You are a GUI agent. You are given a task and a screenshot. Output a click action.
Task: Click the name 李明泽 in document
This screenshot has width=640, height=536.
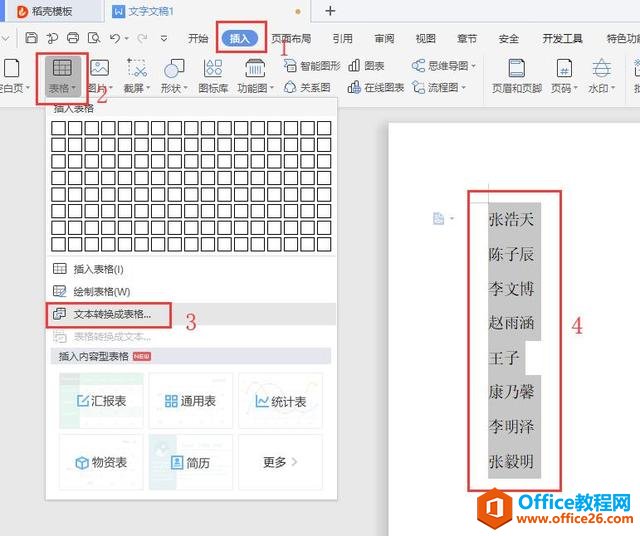[x=511, y=427]
